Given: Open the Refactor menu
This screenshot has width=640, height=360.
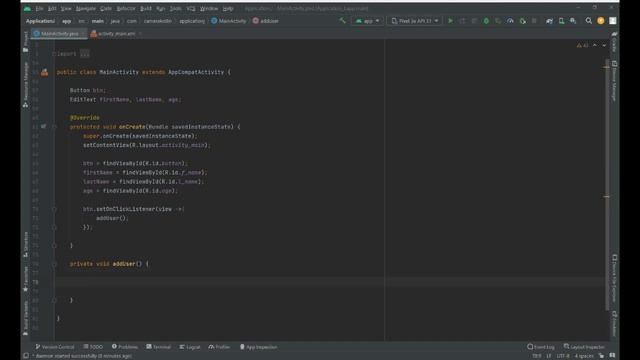Looking at the screenshot, I should click(x=126, y=8).
